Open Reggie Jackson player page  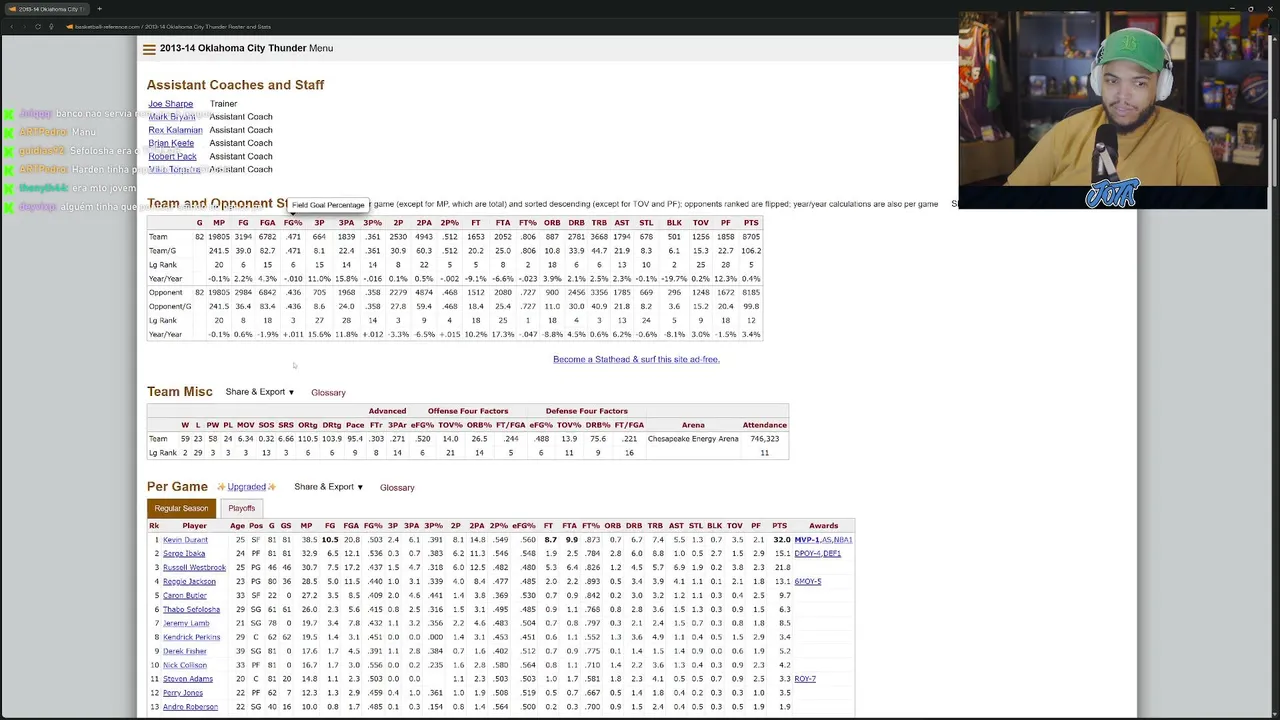tap(189, 581)
